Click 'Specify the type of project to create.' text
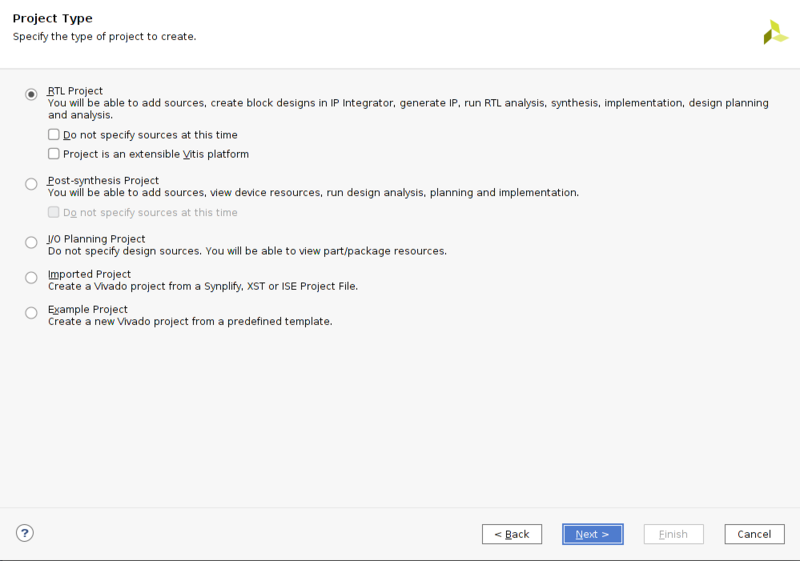Image resolution: width=800 pixels, height=561 pixels. point(105,37)
